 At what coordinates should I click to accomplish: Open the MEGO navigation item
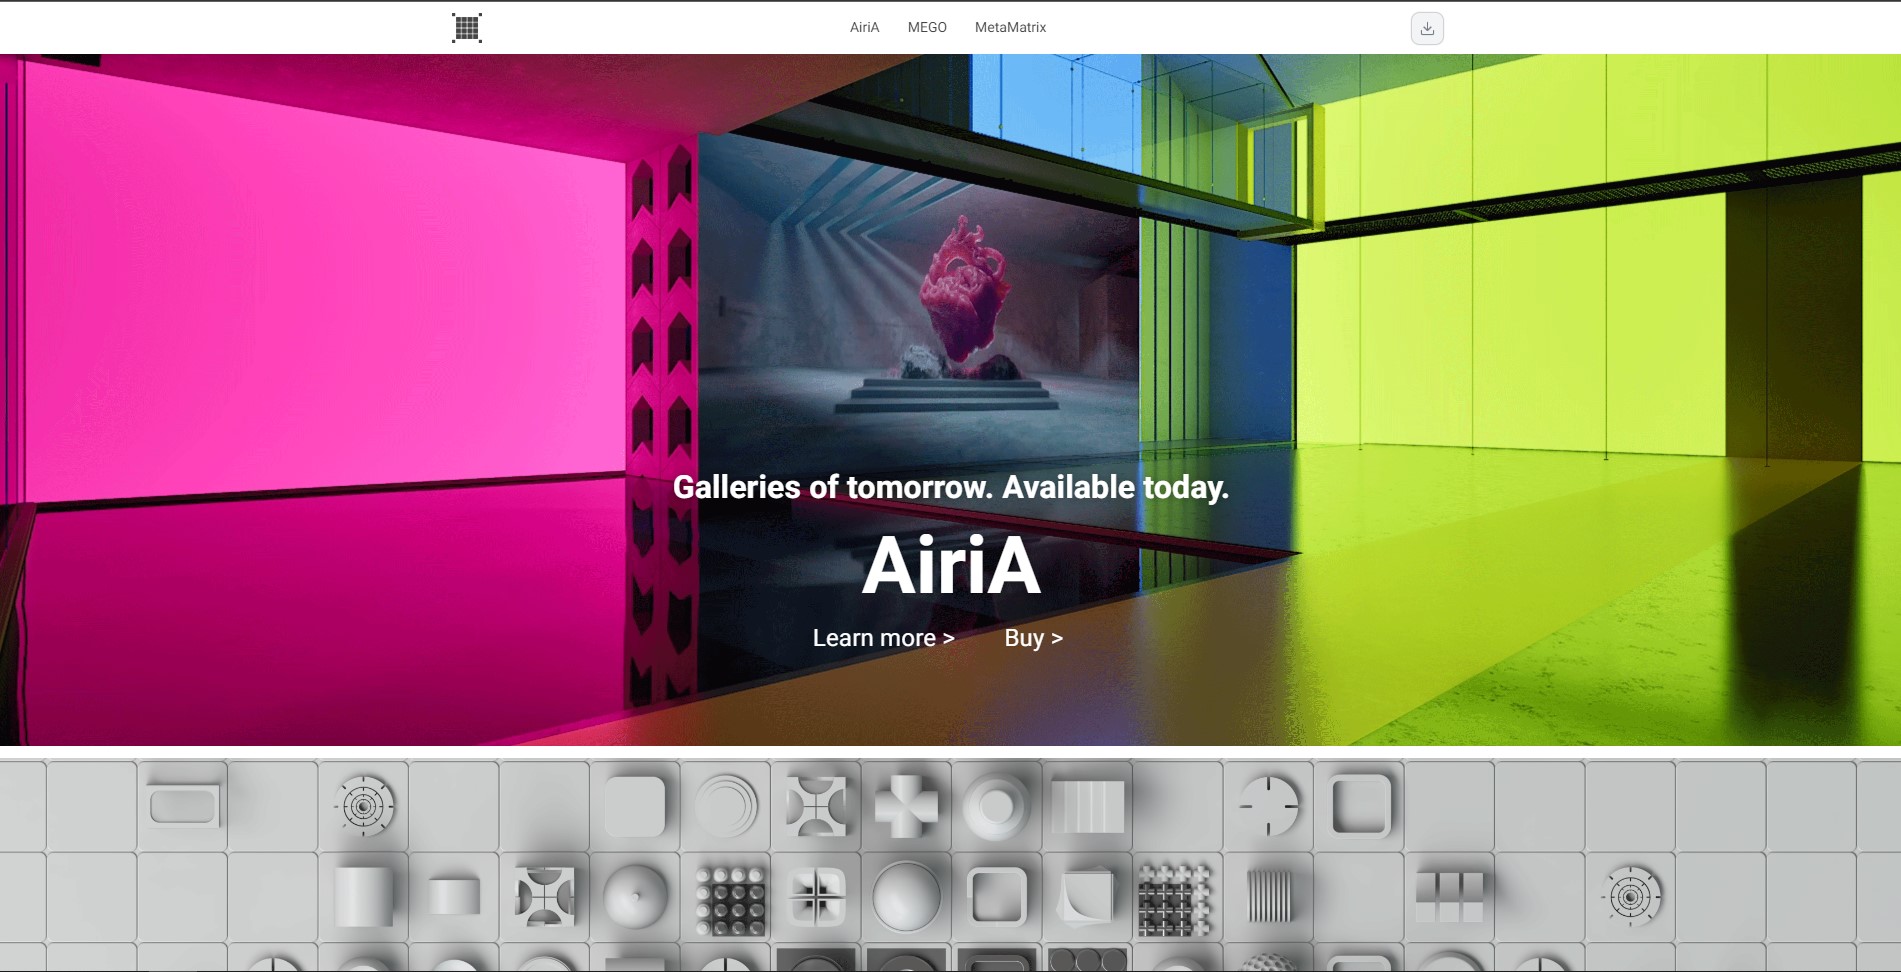click(927, 27)
